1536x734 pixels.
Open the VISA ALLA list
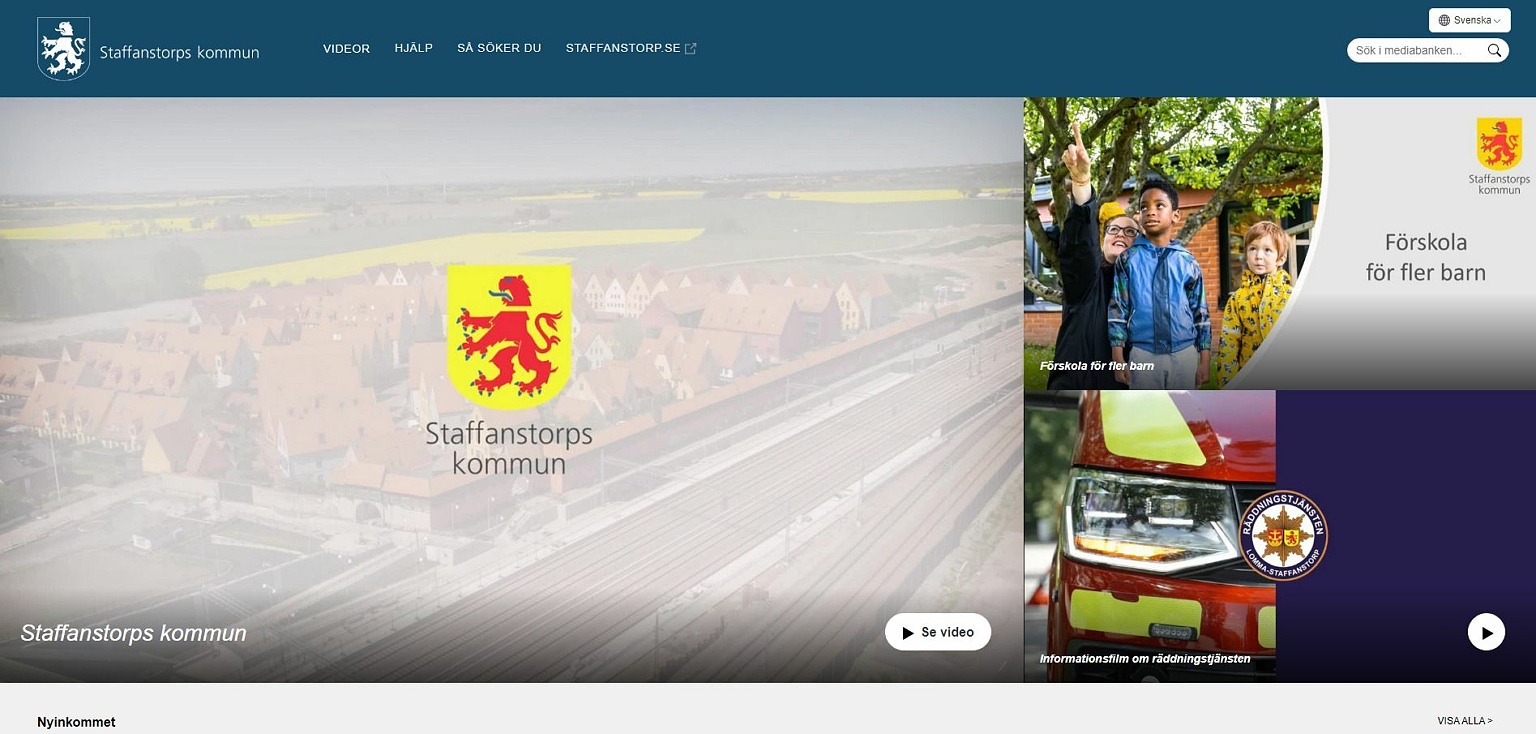pos(1463,720)
